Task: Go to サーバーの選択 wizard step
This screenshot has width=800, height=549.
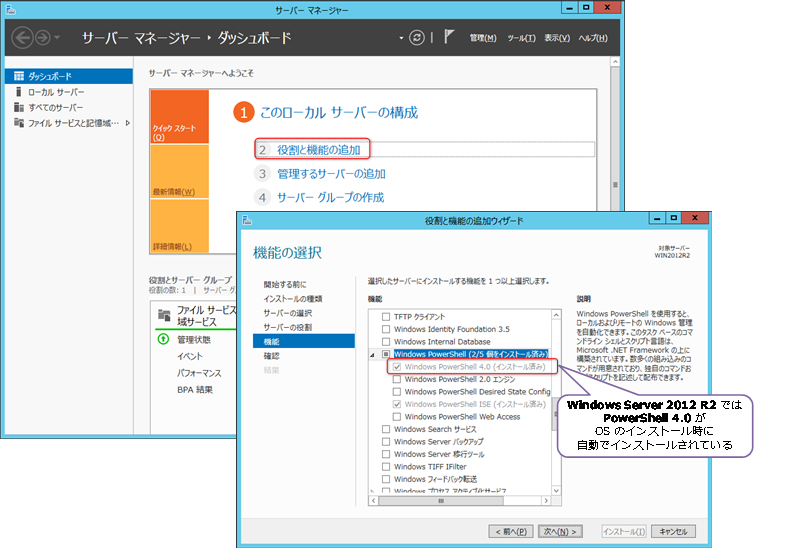Action: click(x=288, y=313)
